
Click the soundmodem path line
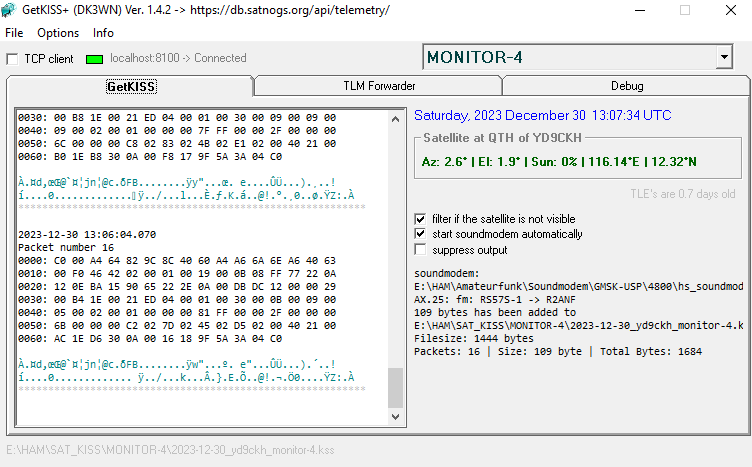coord(578,286)
